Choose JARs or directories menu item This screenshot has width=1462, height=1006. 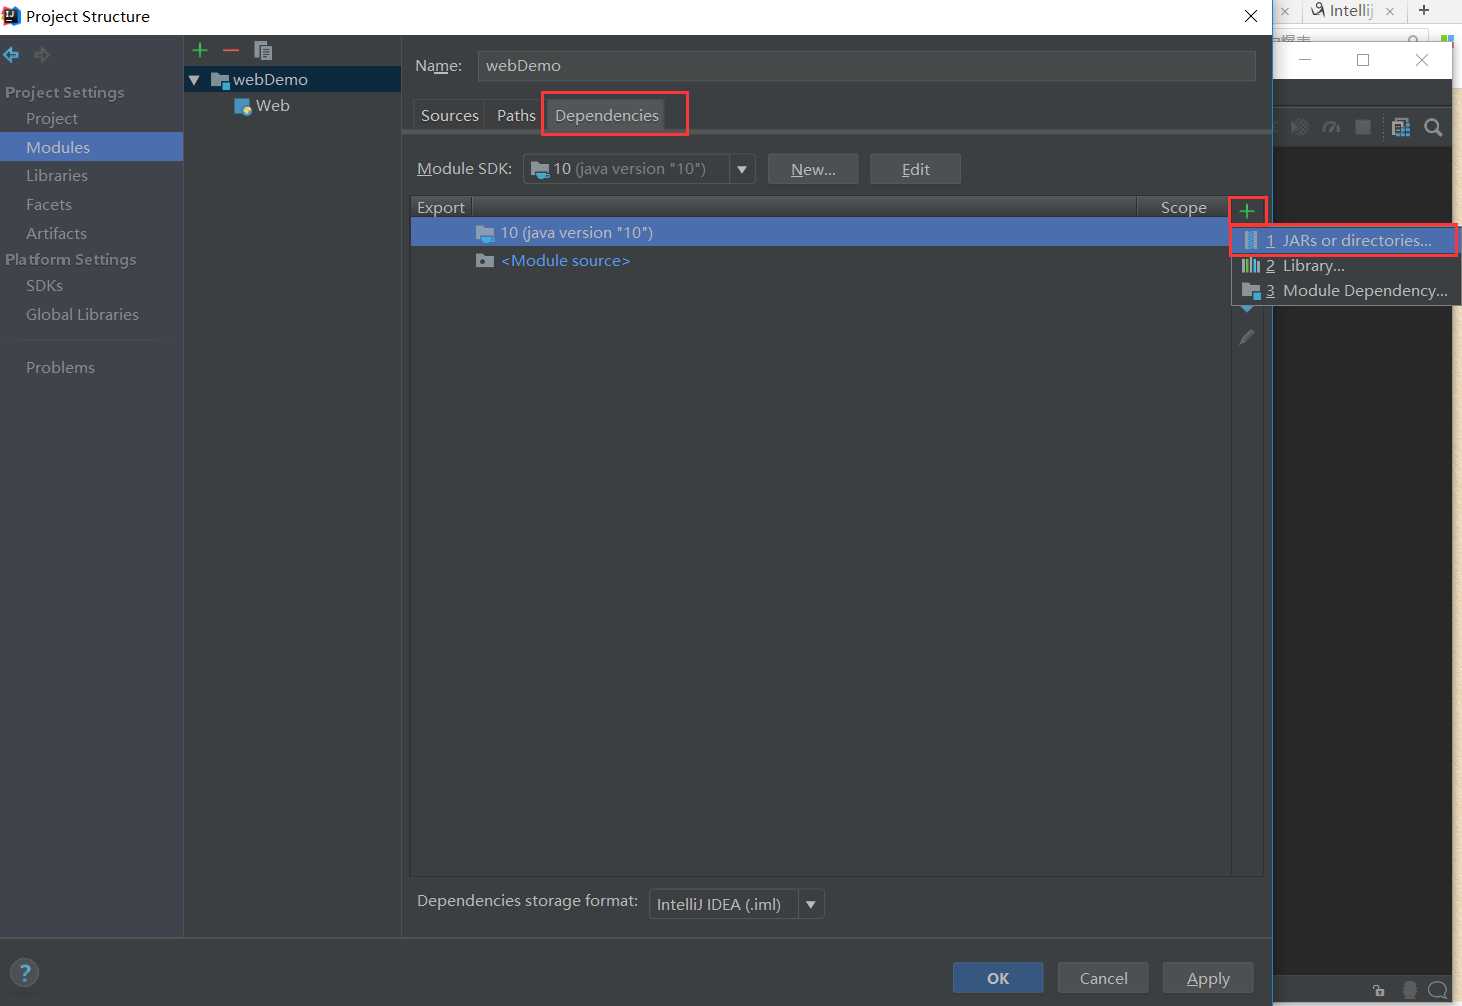[1344, 240]
